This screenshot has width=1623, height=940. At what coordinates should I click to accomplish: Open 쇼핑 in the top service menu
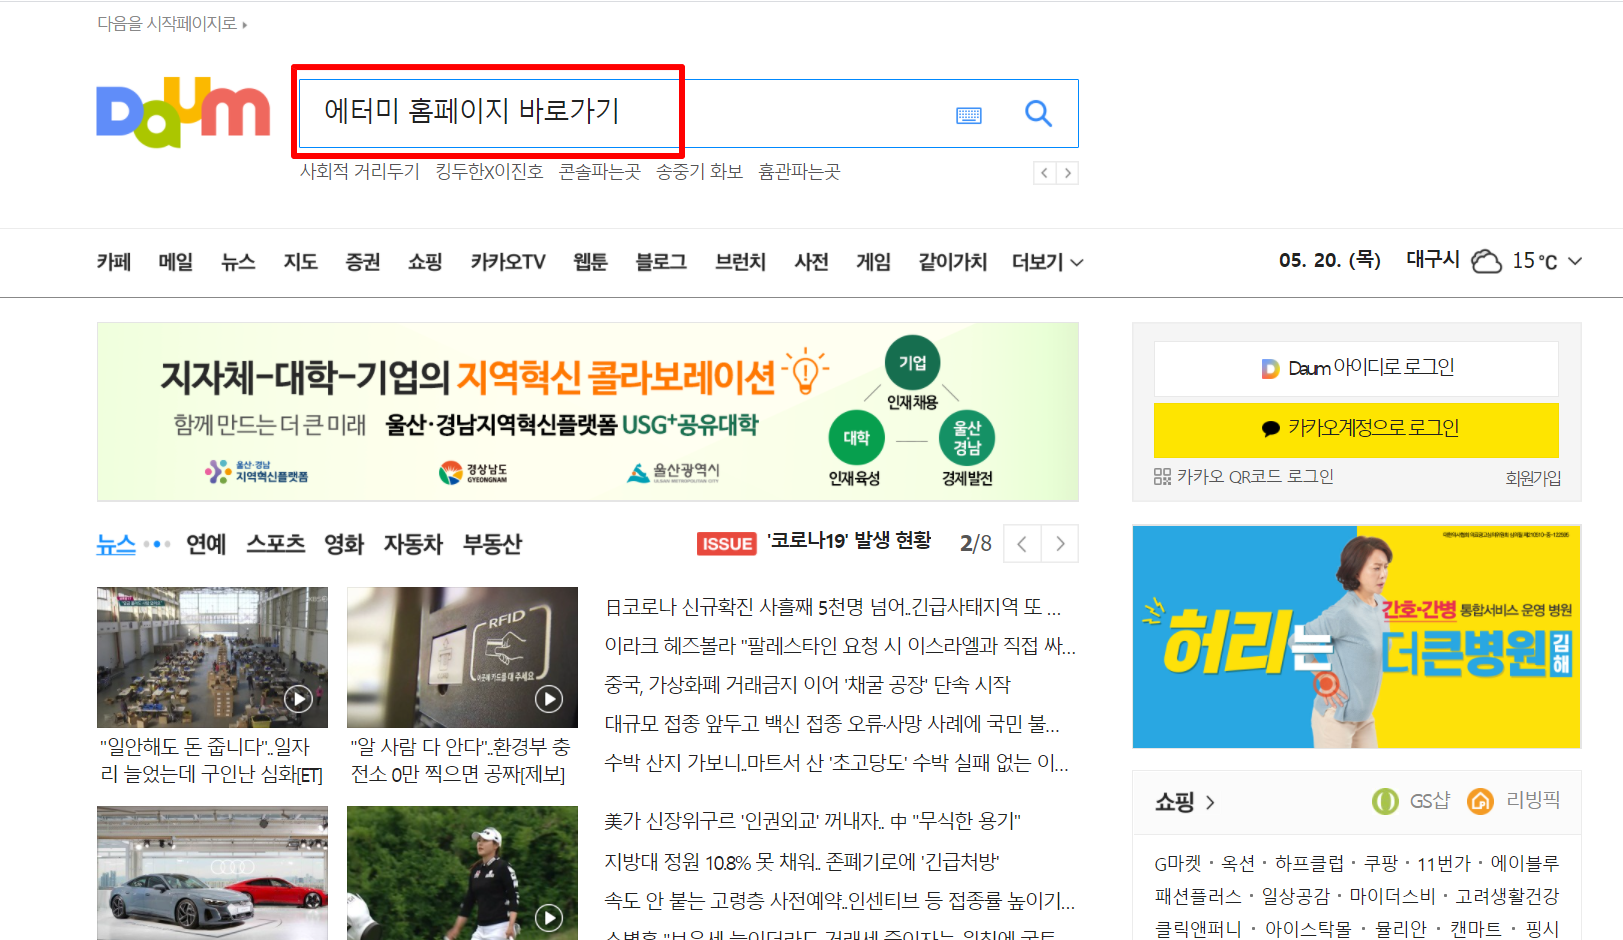[x=425, y=262]
